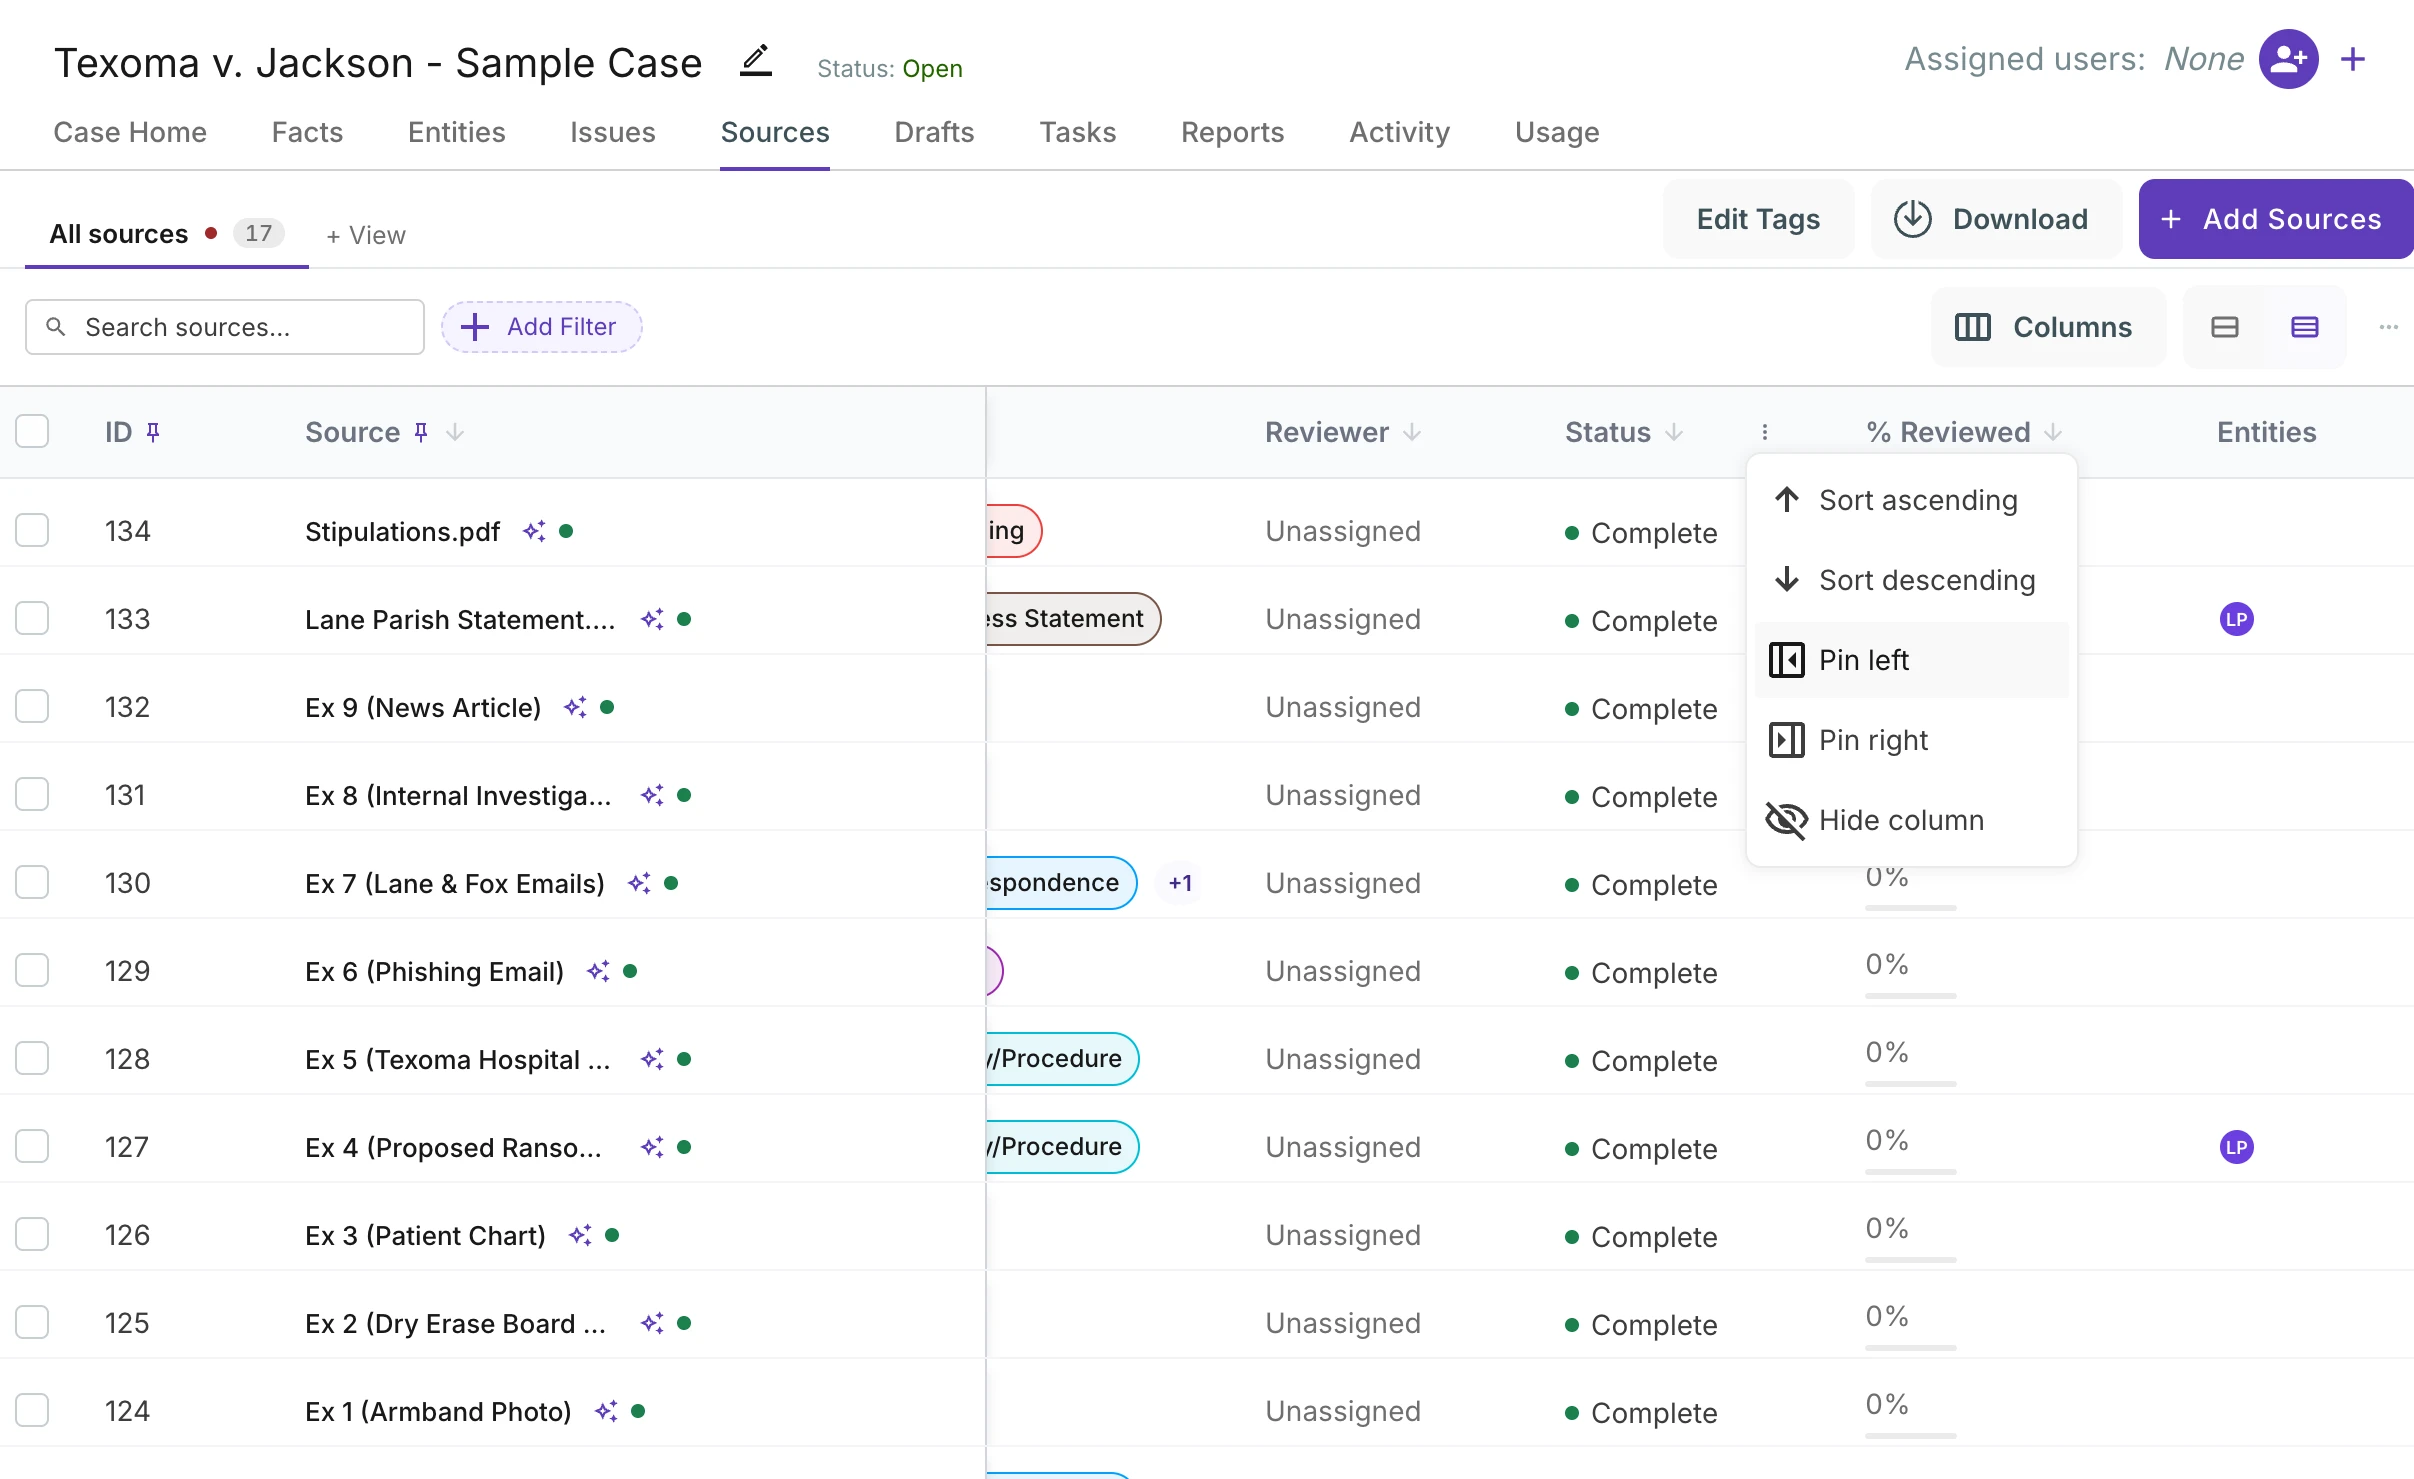
Task: Click the Correspondence tag on row 130
Action: coord(1061,883)
